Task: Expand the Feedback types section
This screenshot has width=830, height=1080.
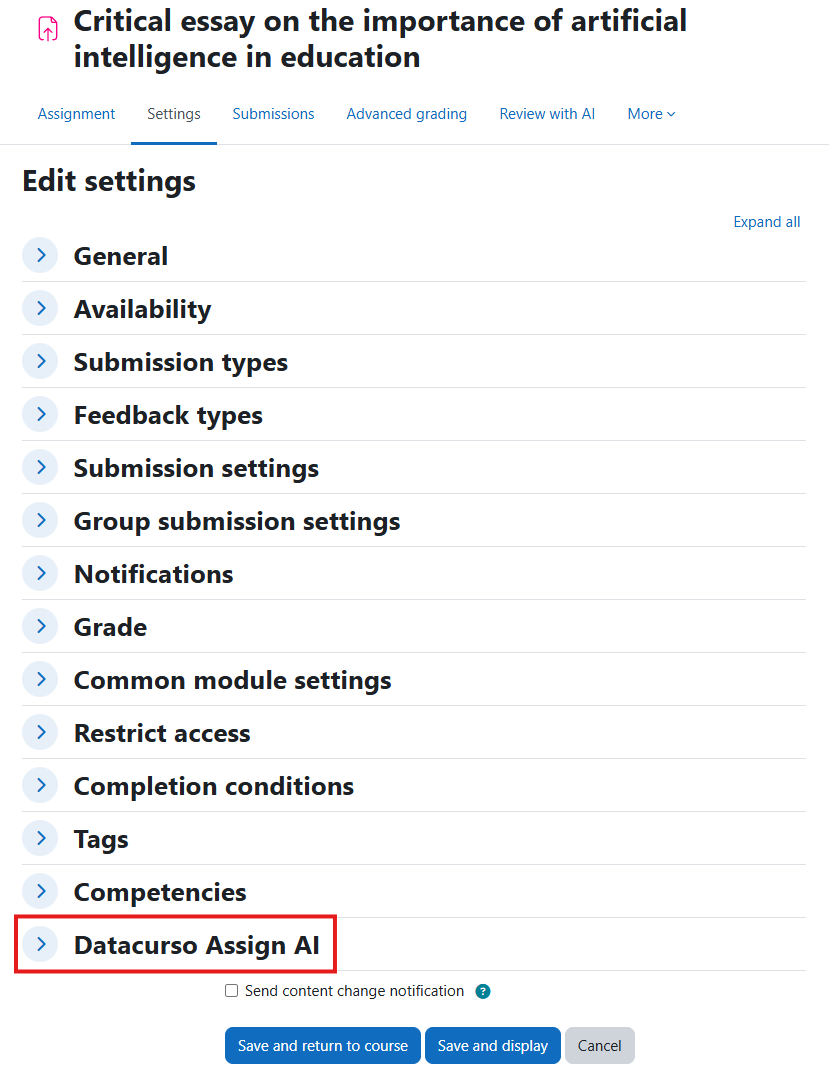Action: coord(39,414)
